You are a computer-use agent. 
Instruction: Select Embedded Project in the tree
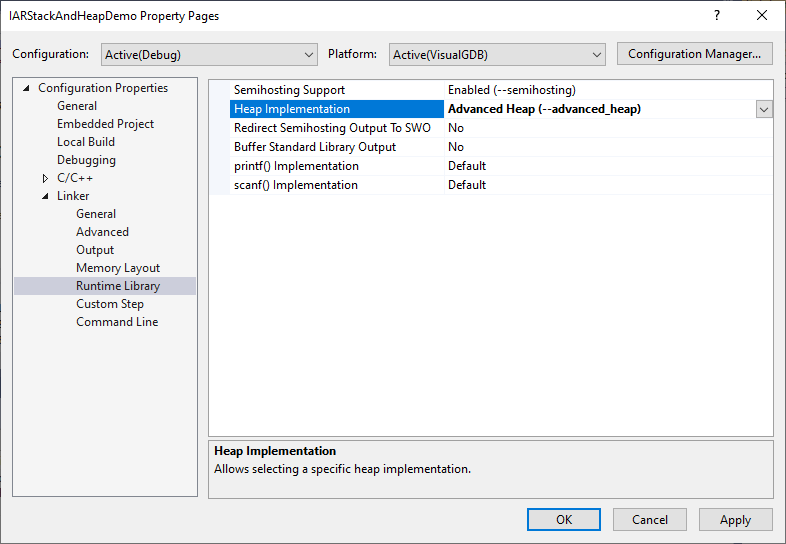105,124
